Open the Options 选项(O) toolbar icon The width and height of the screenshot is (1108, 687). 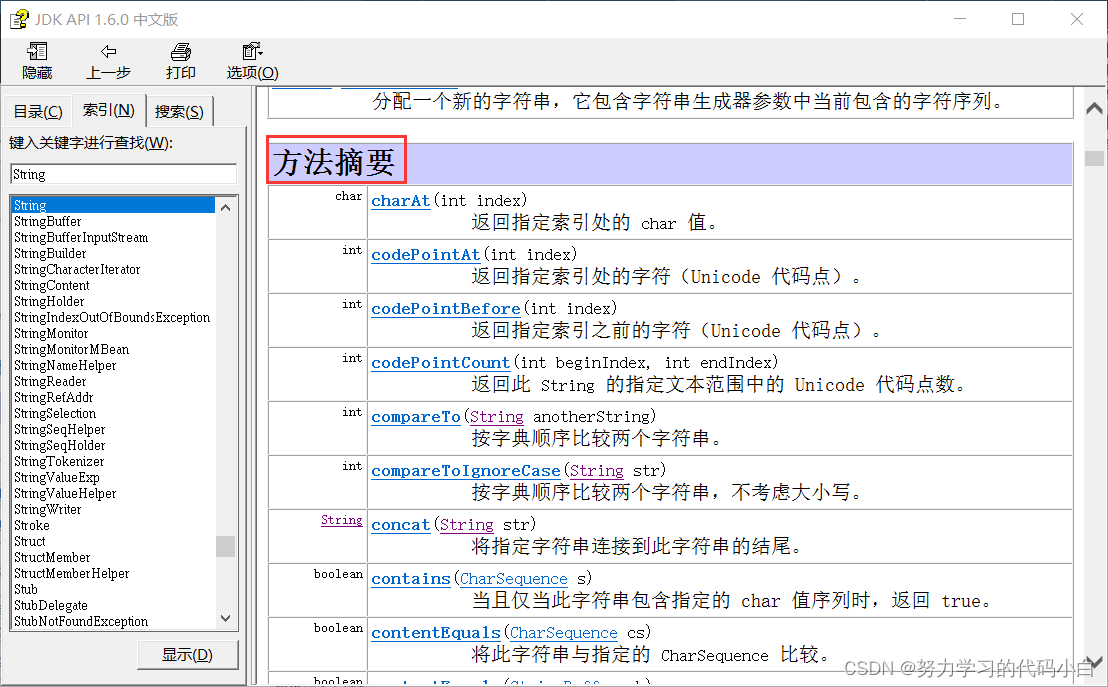click(x=252, y=51)
